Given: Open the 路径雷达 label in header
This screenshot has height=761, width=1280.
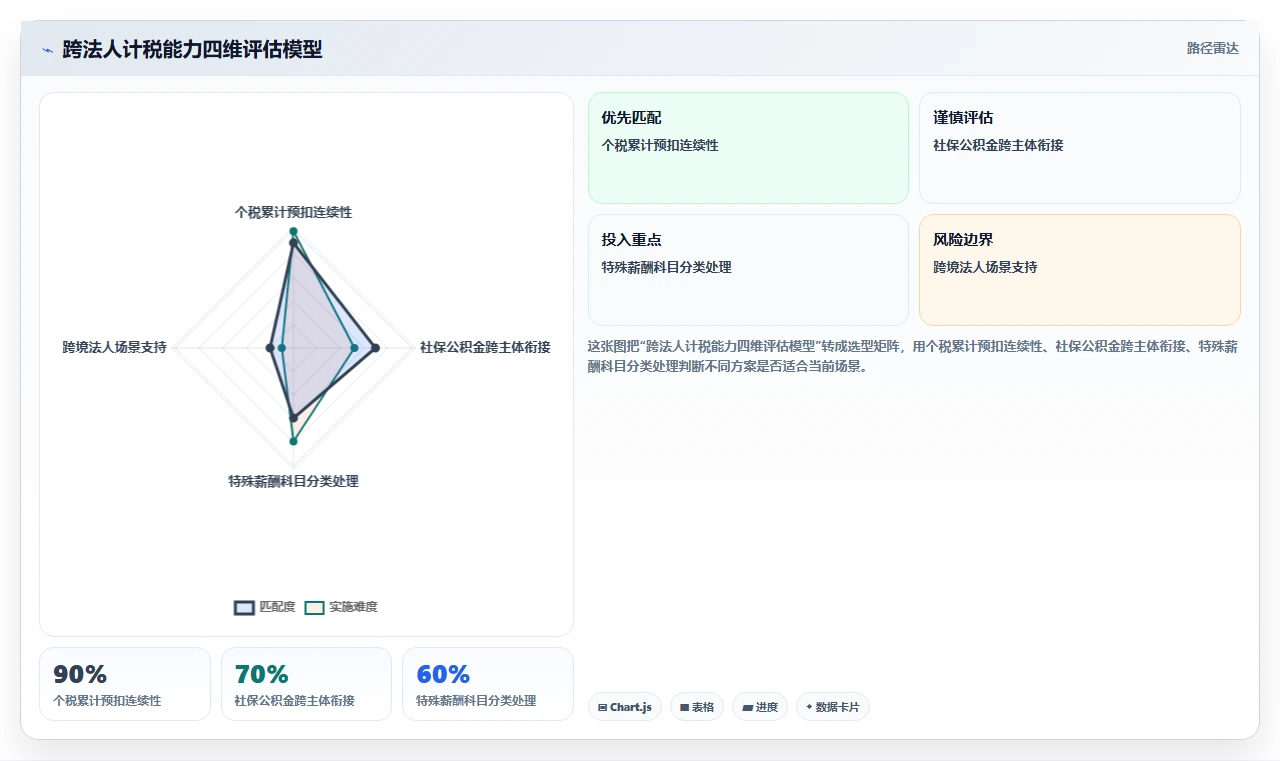Looking at the screenshot, I should [1212, 48].
